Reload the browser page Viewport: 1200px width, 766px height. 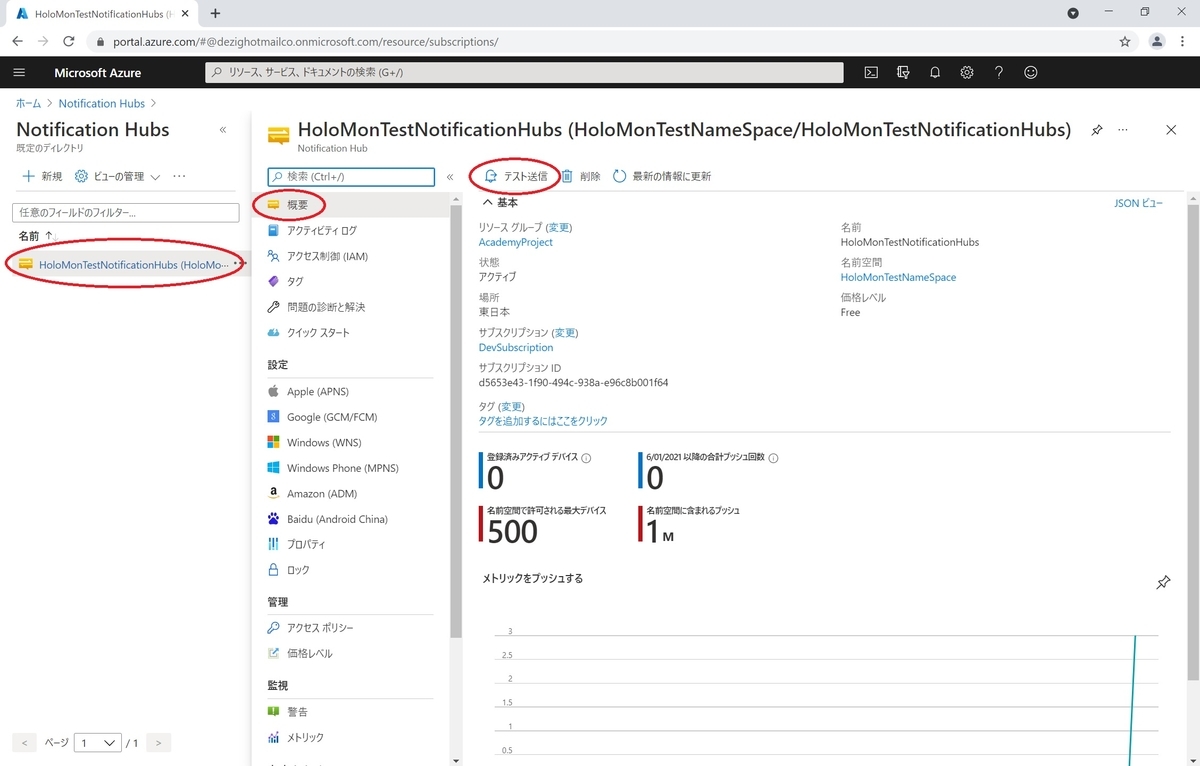point(69,41)
